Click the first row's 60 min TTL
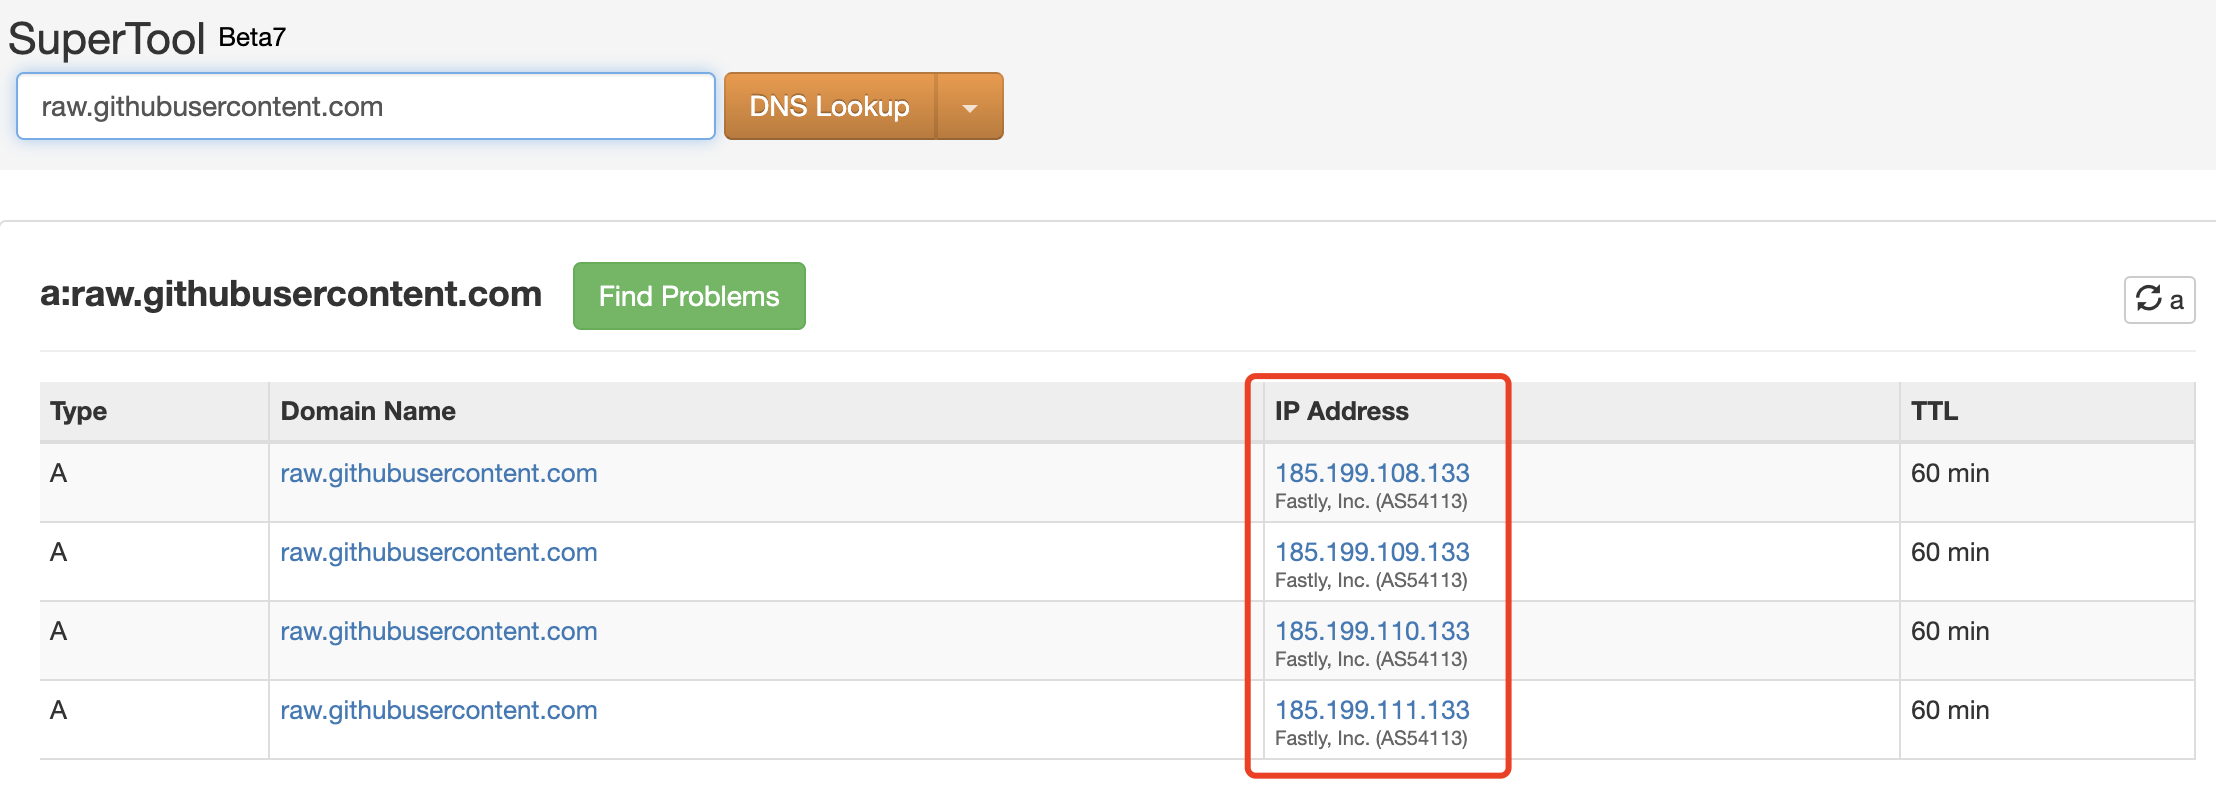 pyautogui.click(x=1949, y=473)
